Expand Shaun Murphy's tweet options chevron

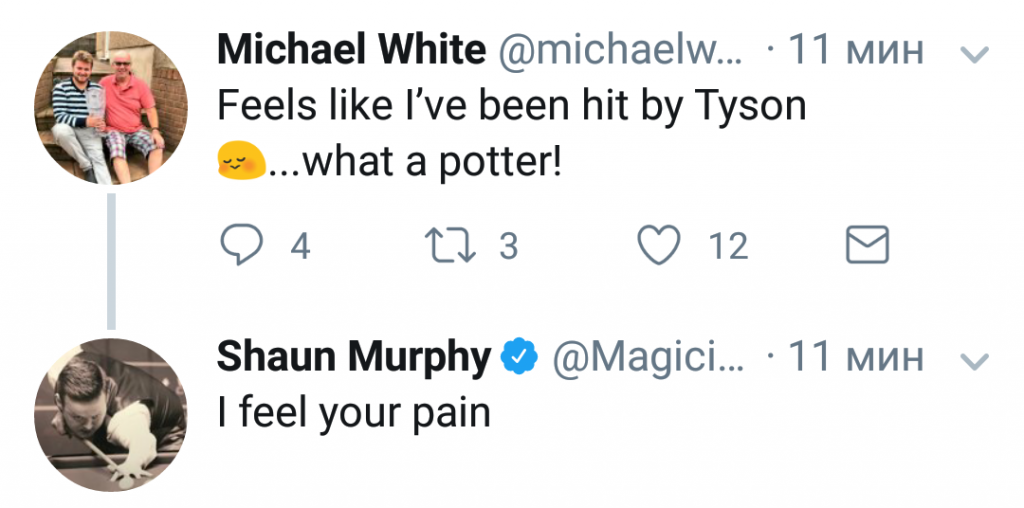[973, 360]
